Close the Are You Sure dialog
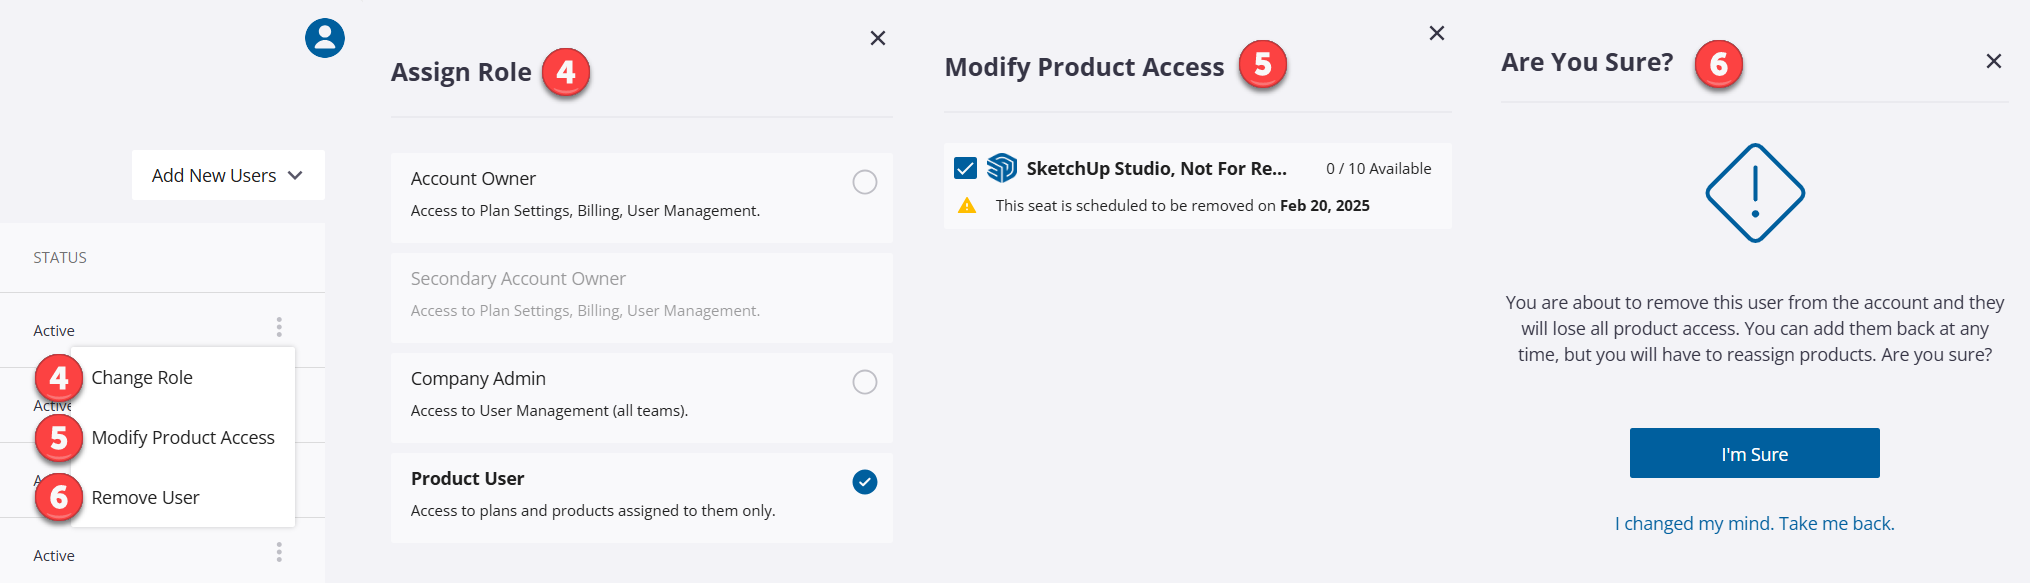Viewport: 2030px width, 583px height. tap(1994, 61)
